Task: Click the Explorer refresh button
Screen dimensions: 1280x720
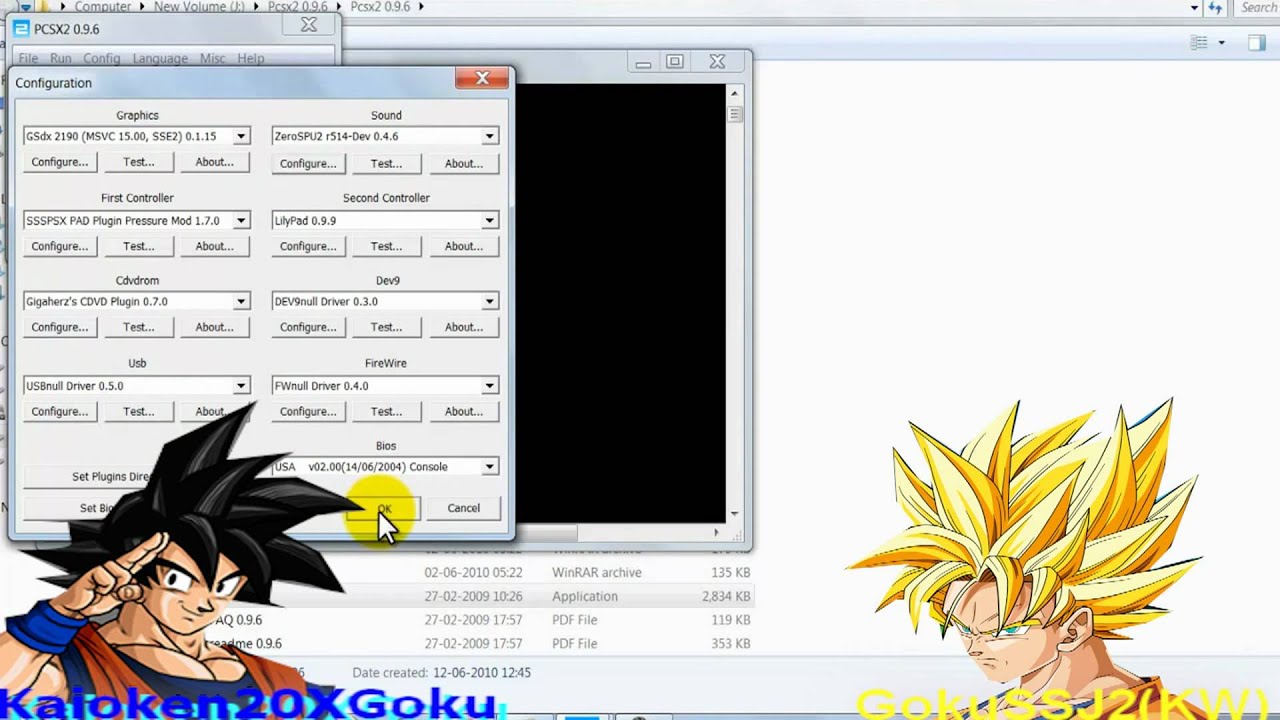Action: point(1215,8)
